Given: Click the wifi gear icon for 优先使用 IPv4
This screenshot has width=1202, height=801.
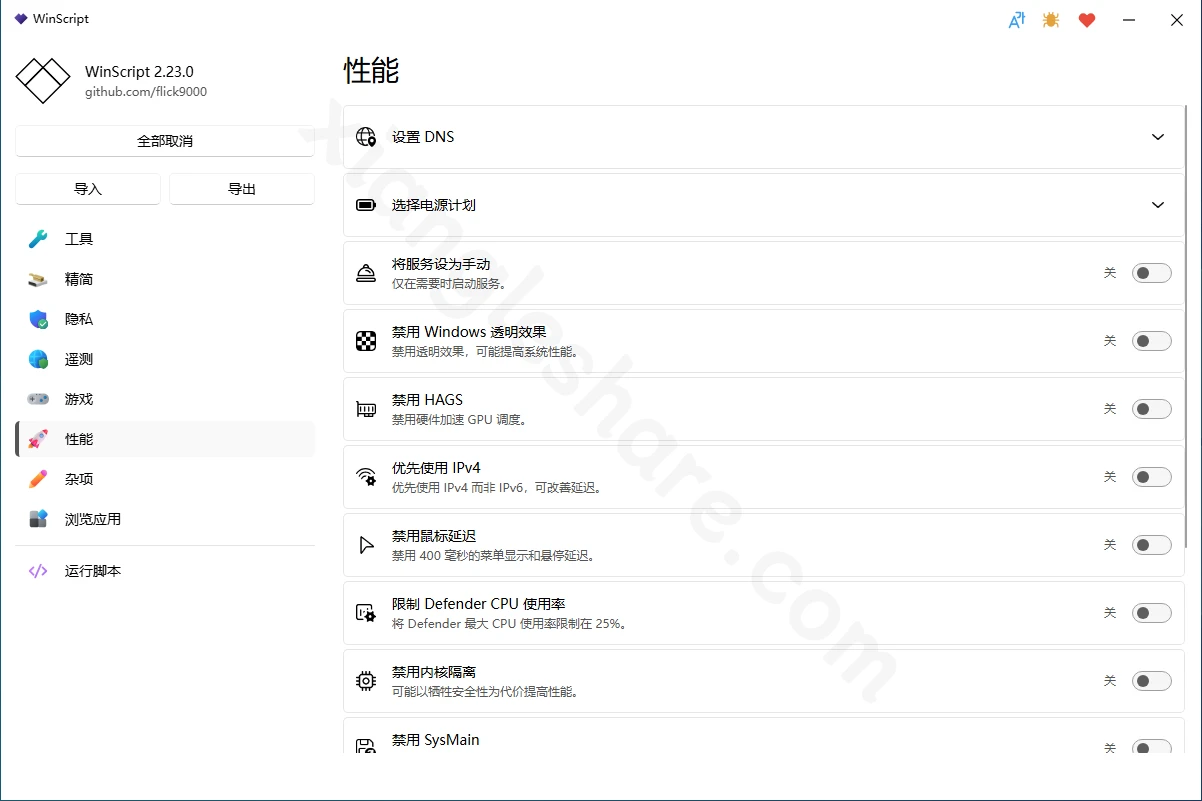Looking at the screenshot, I should click(x=366, y=477).
